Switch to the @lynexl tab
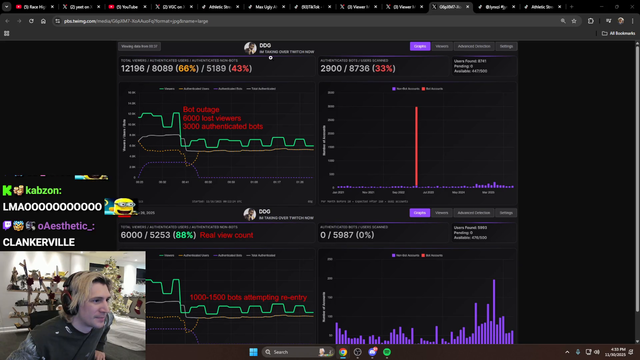640x360 pixels. point(497,7)
